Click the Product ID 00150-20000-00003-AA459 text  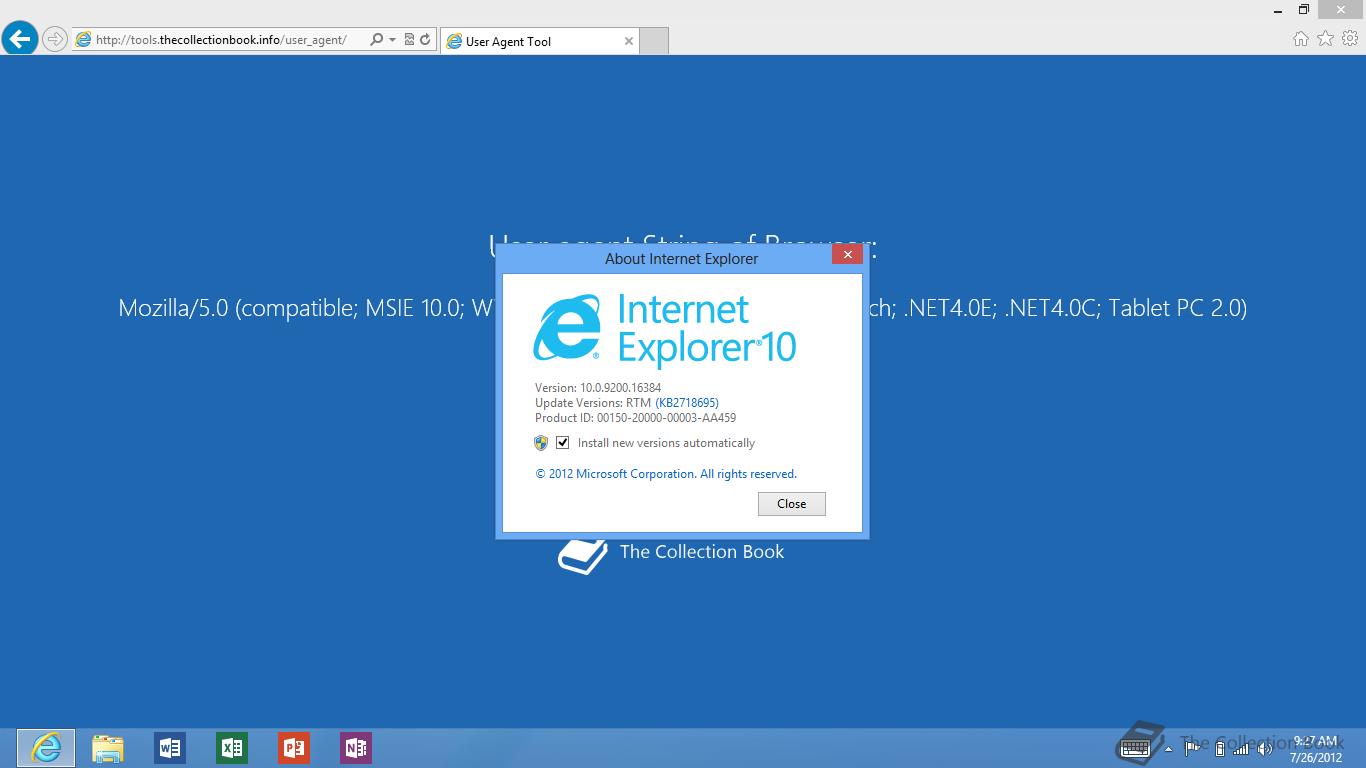(635, 418)
